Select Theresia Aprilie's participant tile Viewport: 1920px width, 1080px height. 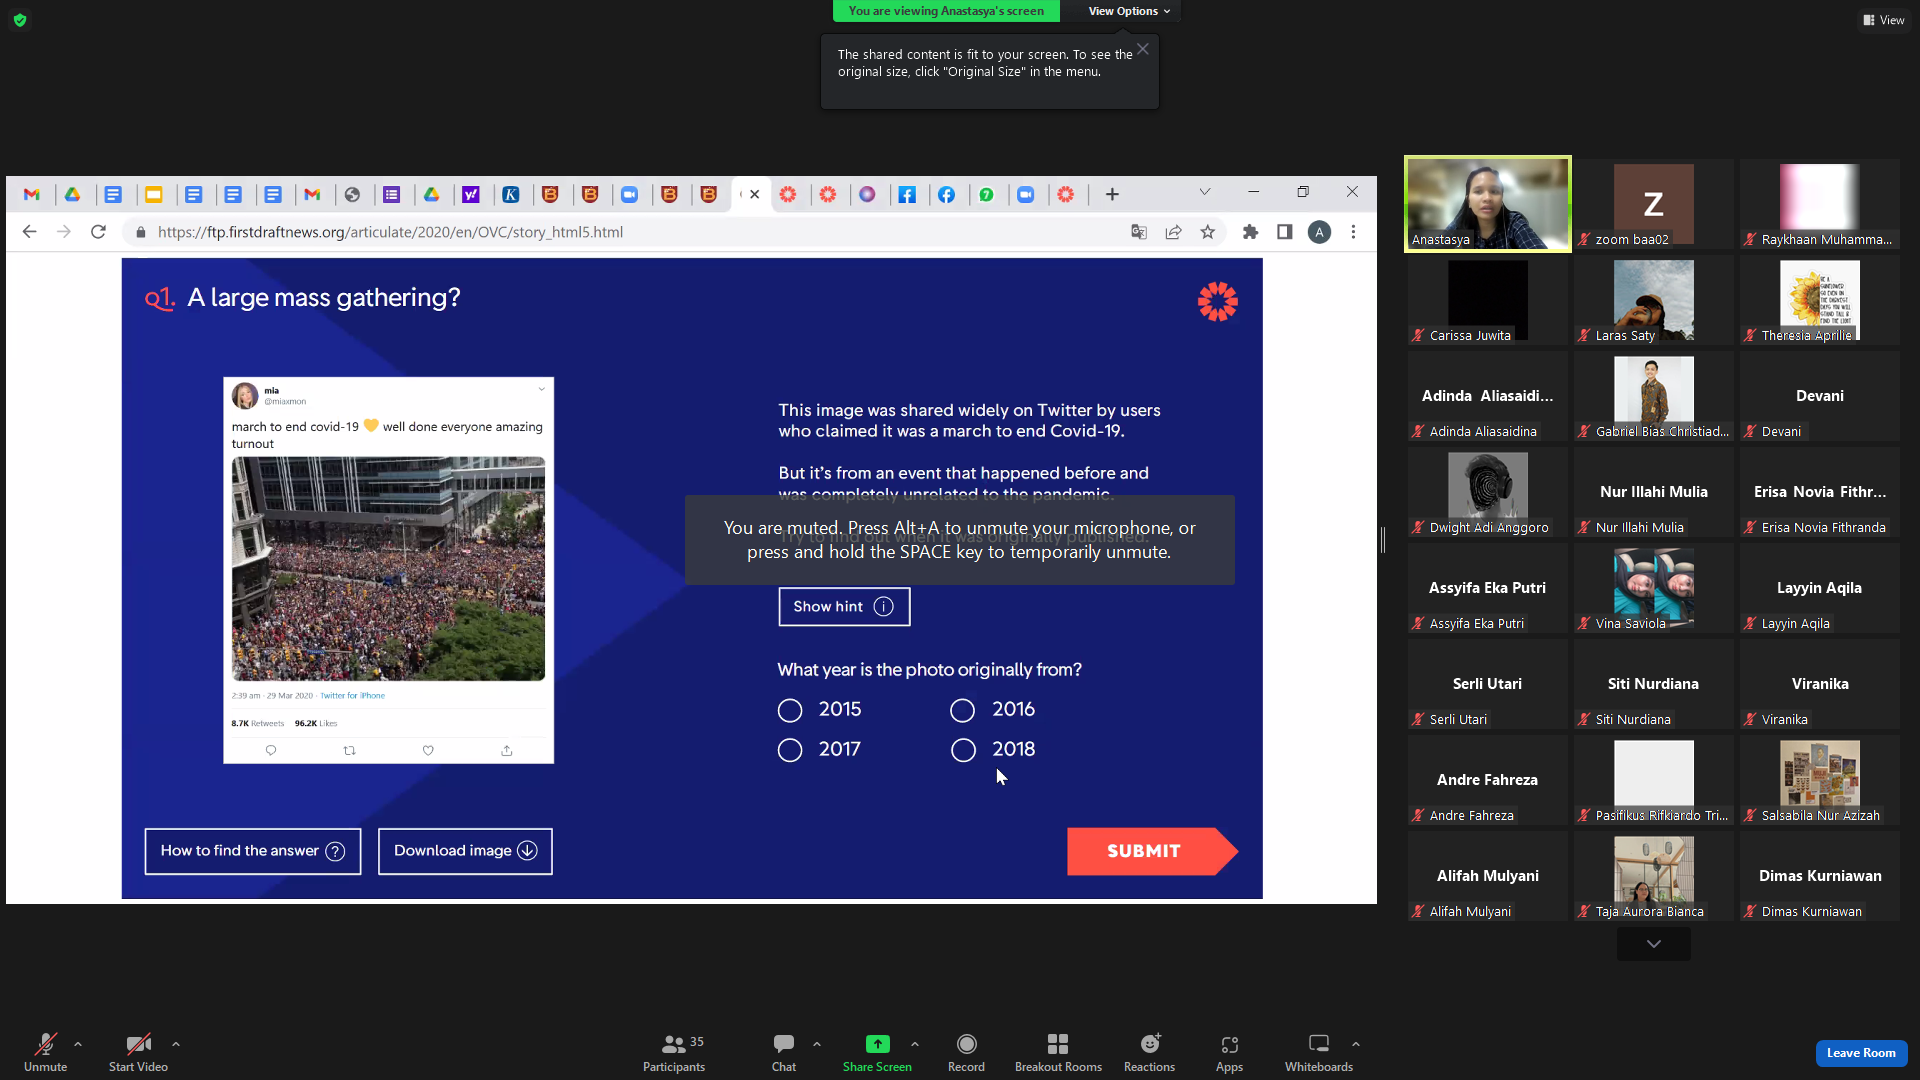point(1820,300)
